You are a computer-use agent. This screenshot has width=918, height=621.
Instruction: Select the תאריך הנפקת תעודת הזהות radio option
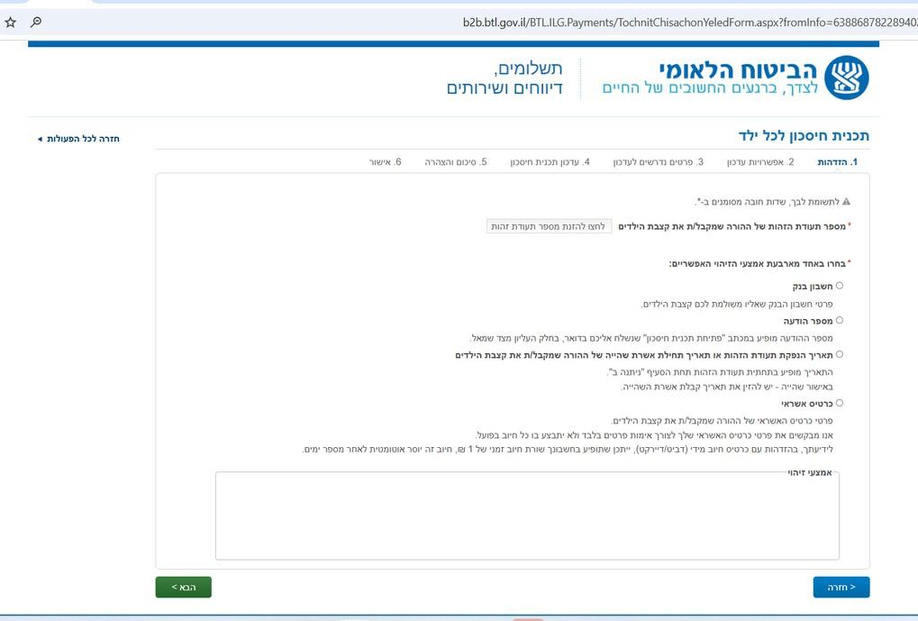(x=840, y=354)
